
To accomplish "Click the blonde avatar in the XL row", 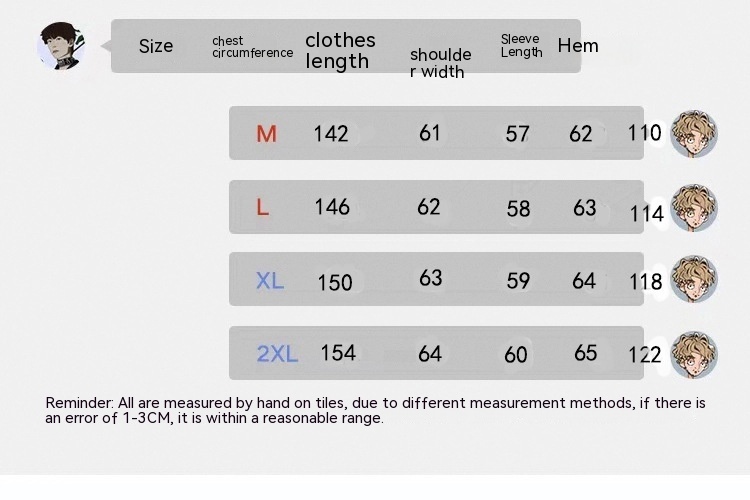I will [694, 280].
